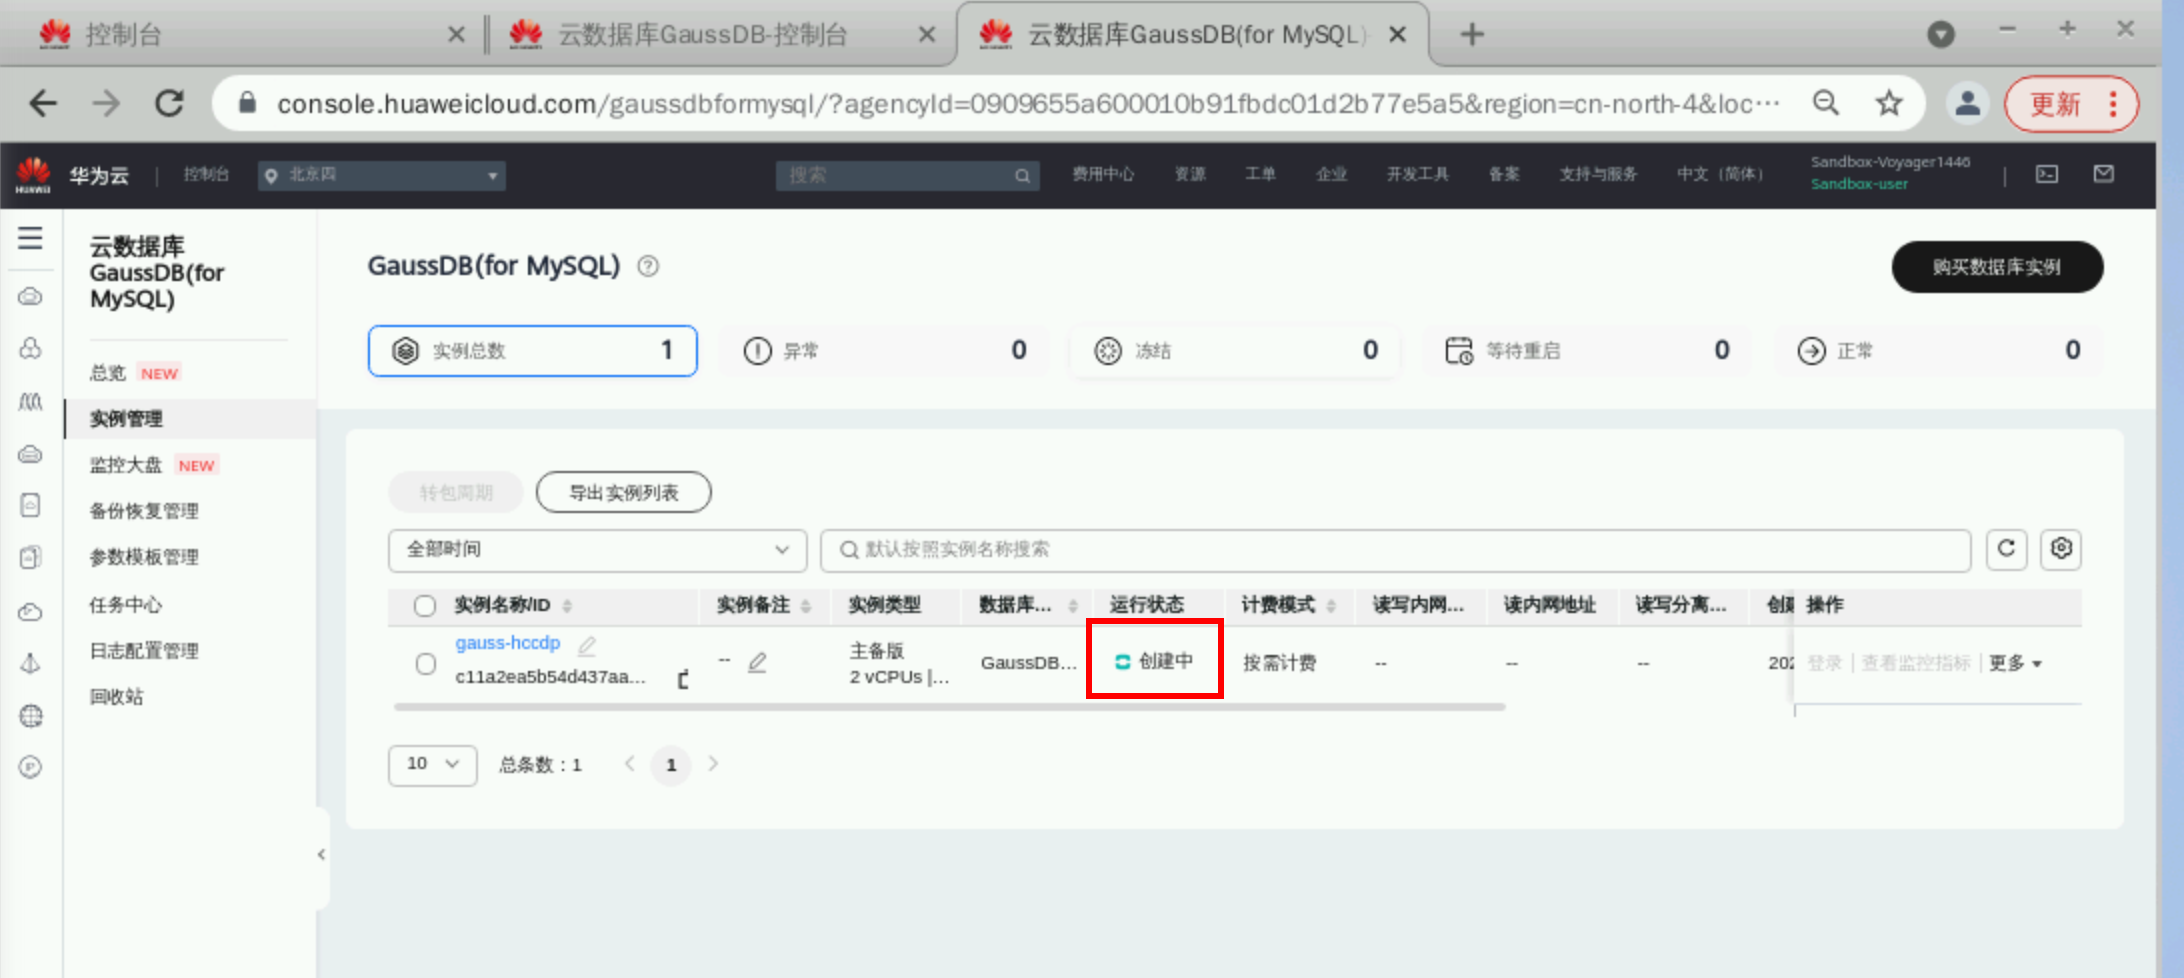2184x978 pixels.
Task: Reload the page in the browser
Action: coord(169,103)
